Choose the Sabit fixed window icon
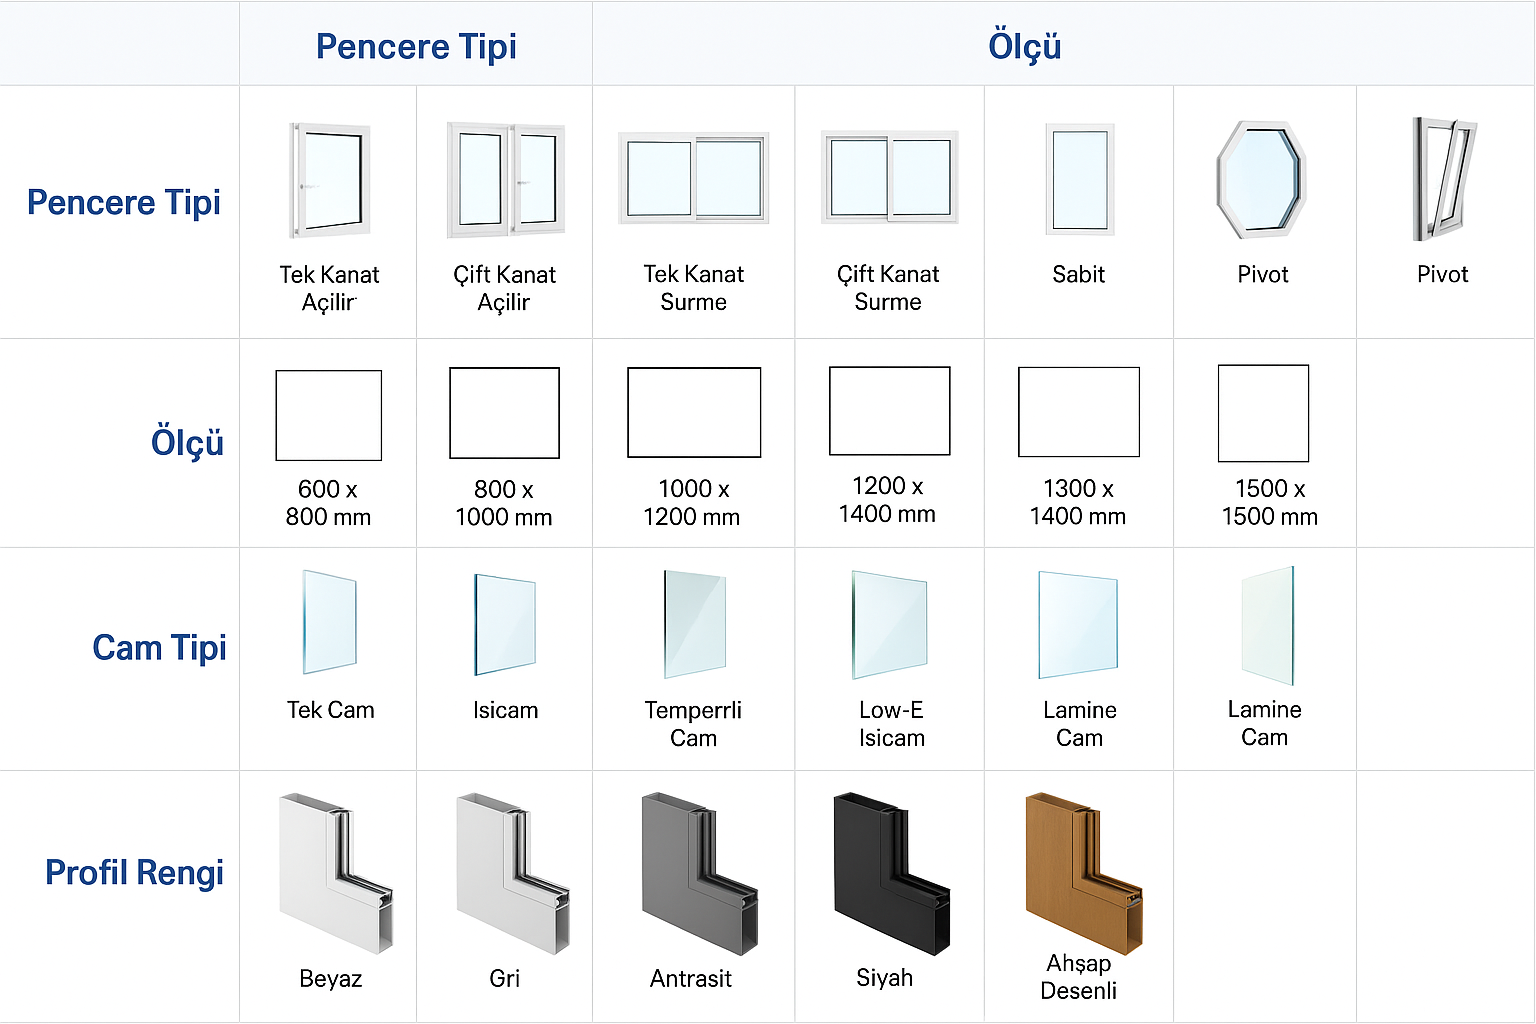Viewport: 1536px width, 1024px height. pos(1080,179)
